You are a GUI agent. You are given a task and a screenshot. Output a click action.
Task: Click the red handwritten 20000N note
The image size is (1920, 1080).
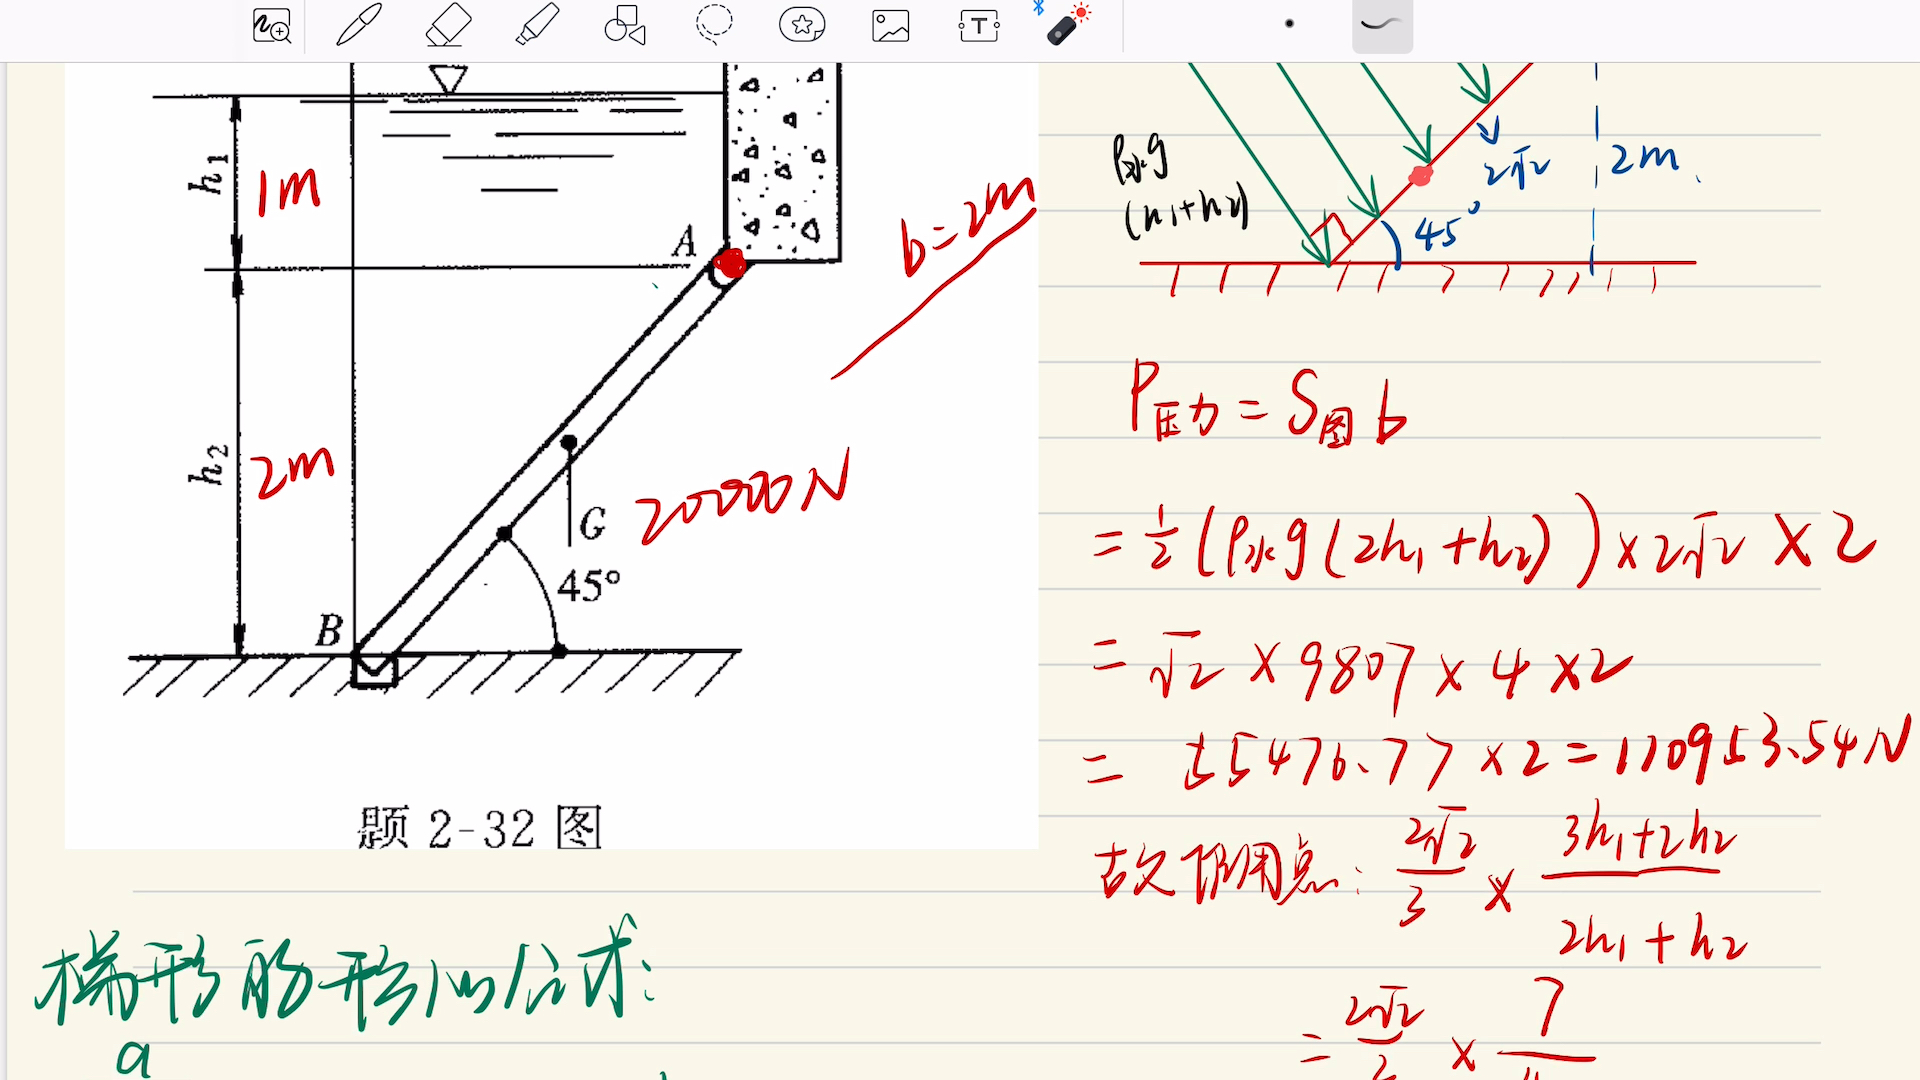click(x=745, y=497)
